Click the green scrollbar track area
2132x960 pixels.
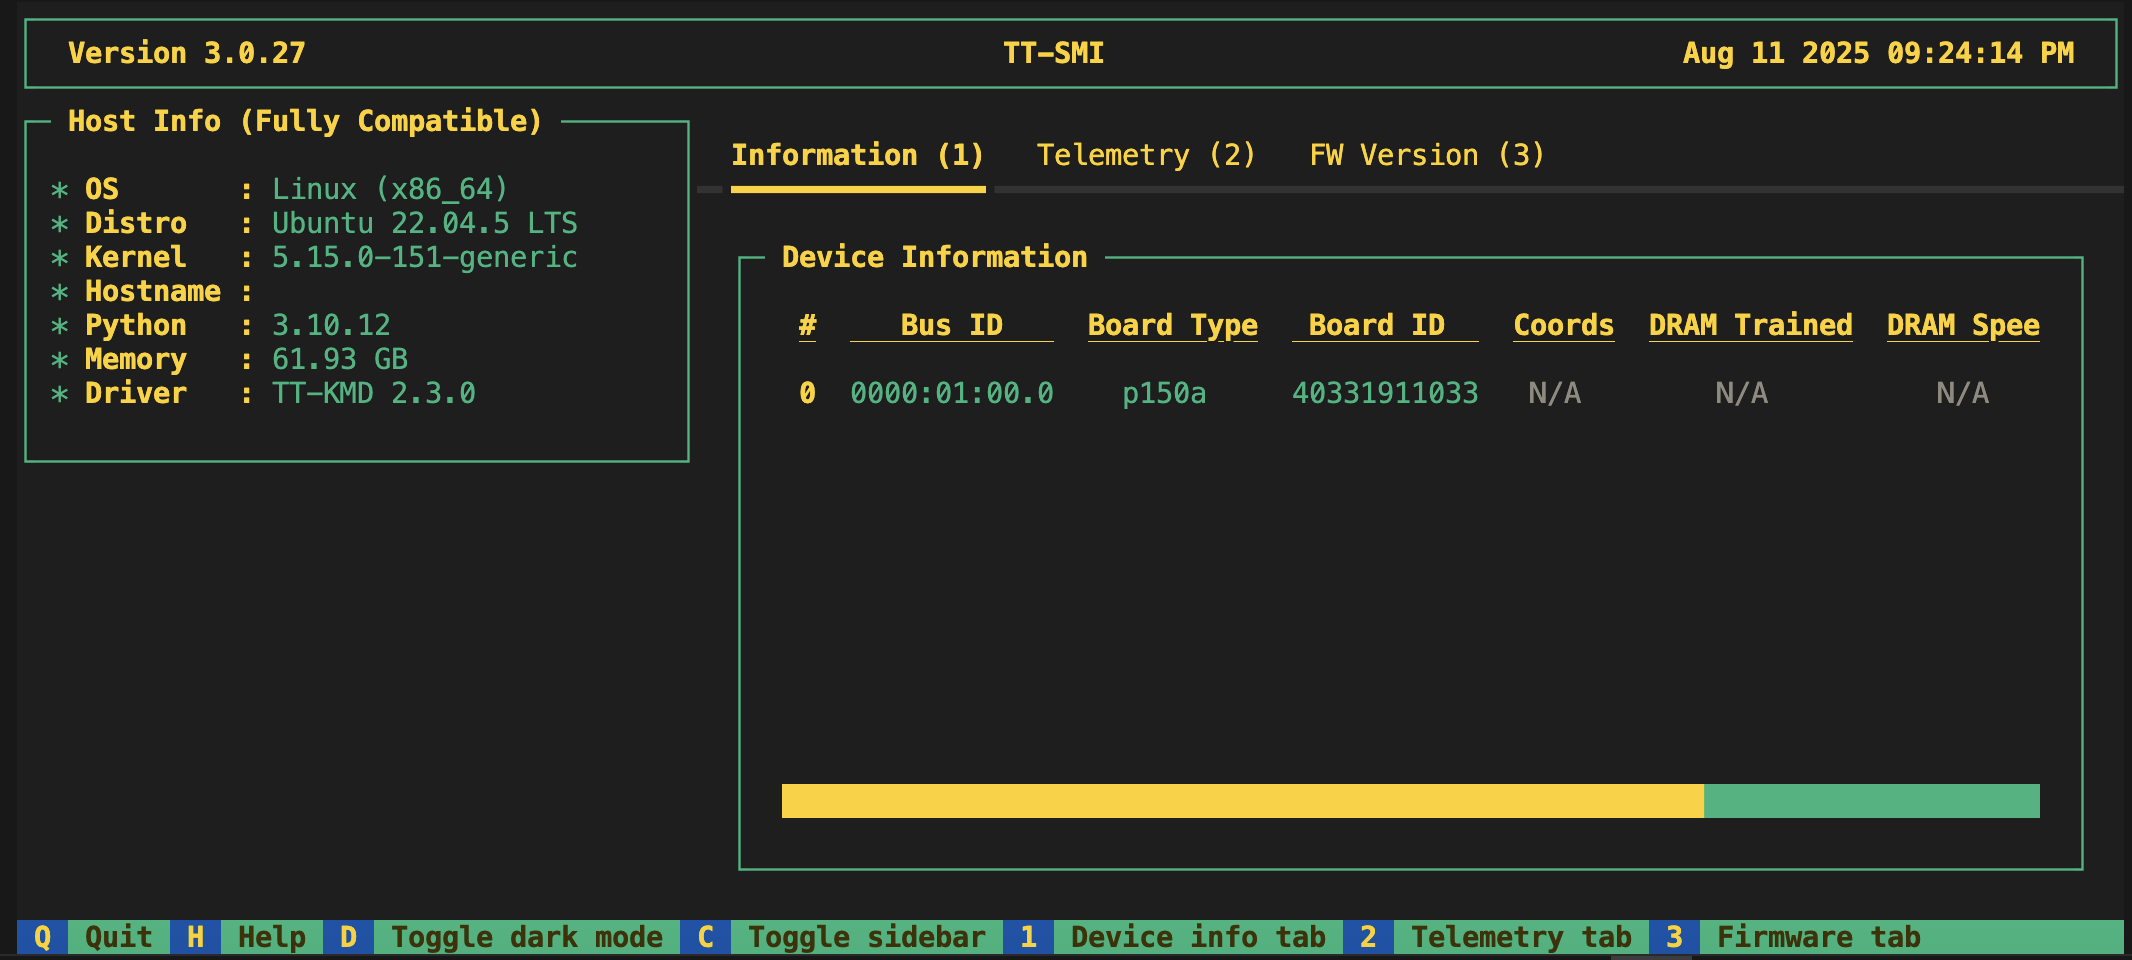[x=1871, y=801]
